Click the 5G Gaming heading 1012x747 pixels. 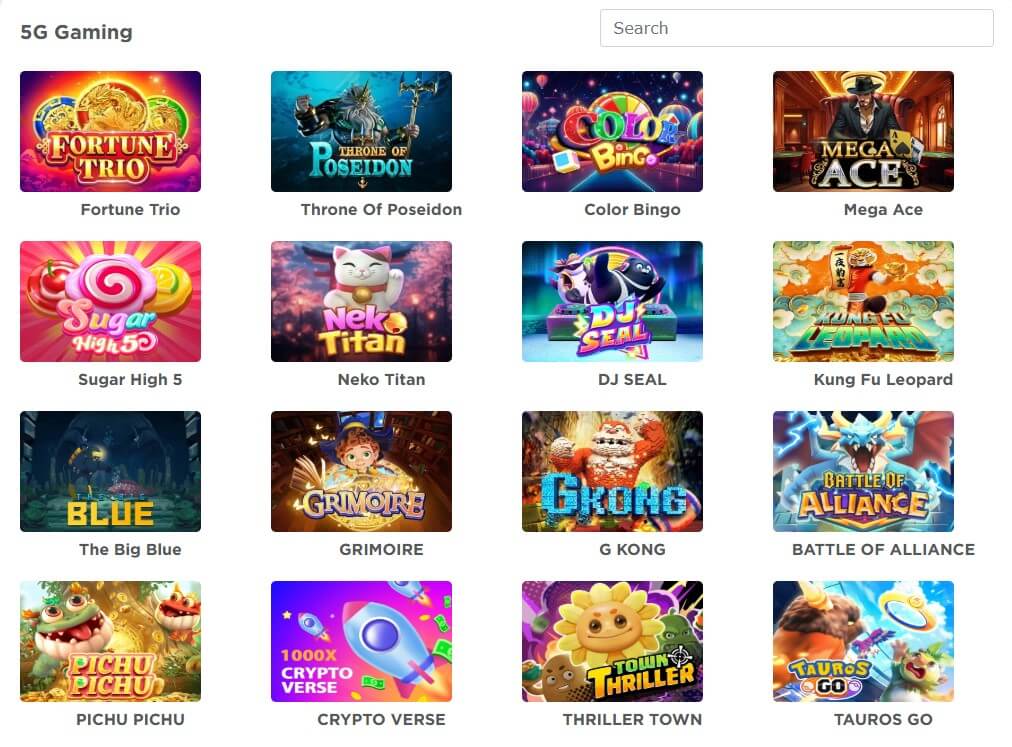click(x=76, y=32)
